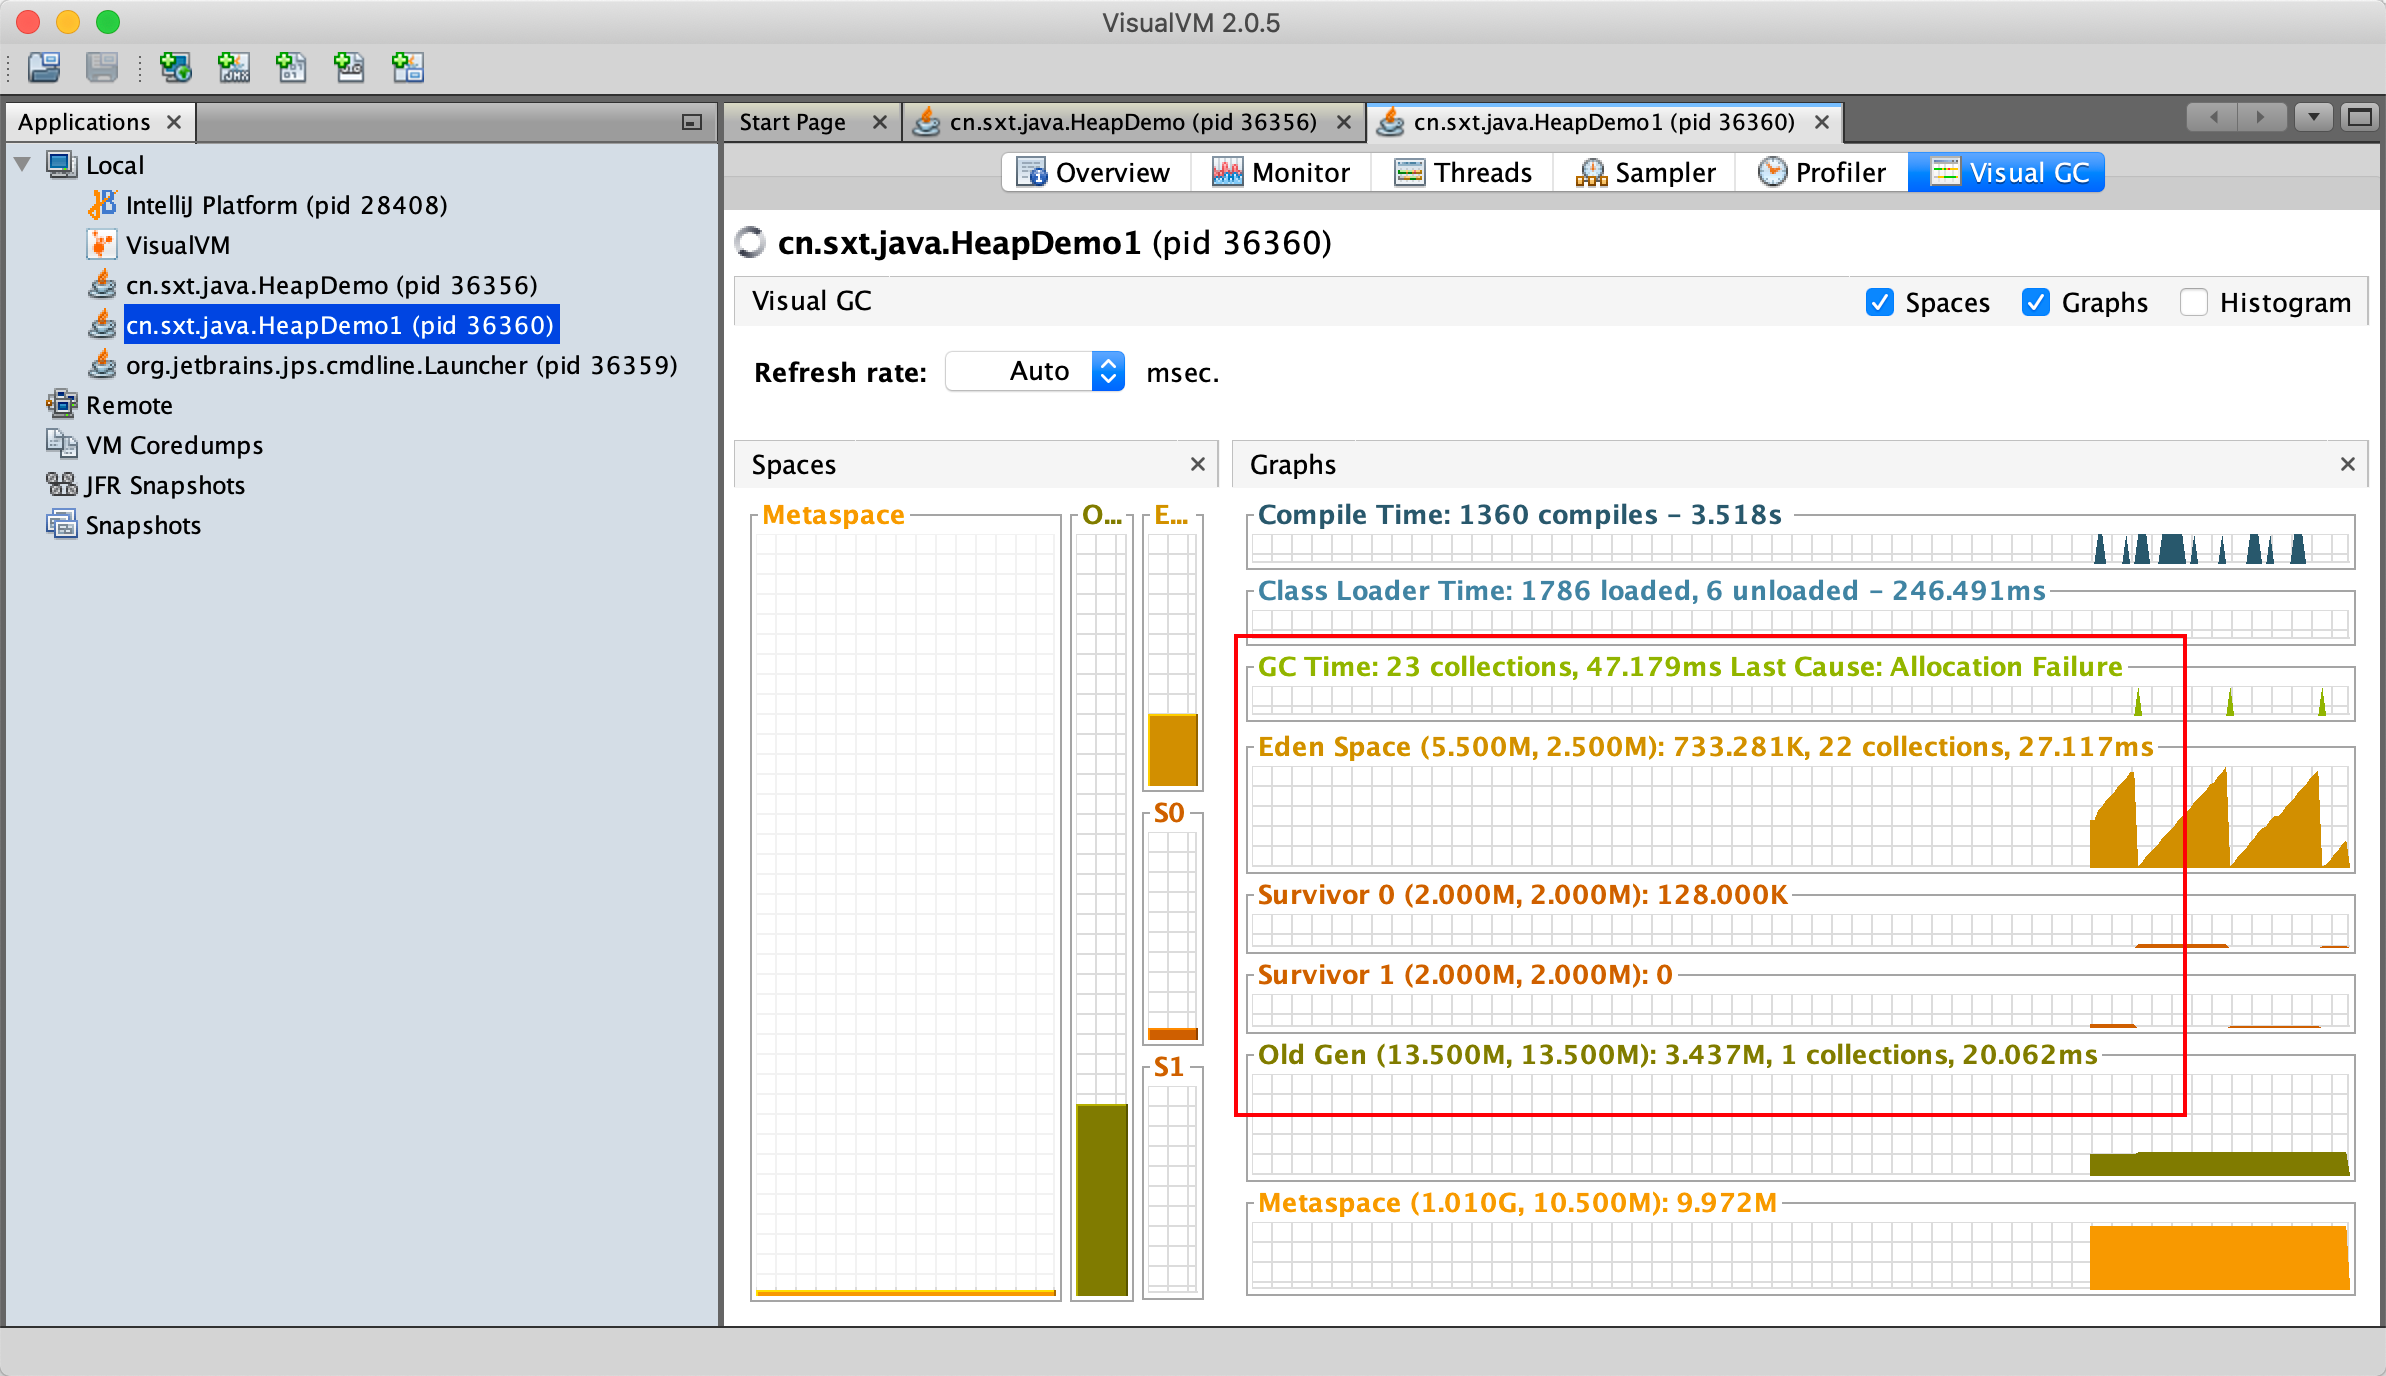
Task: Close the Spaces panel with its X
Action: pos(1198,464)
